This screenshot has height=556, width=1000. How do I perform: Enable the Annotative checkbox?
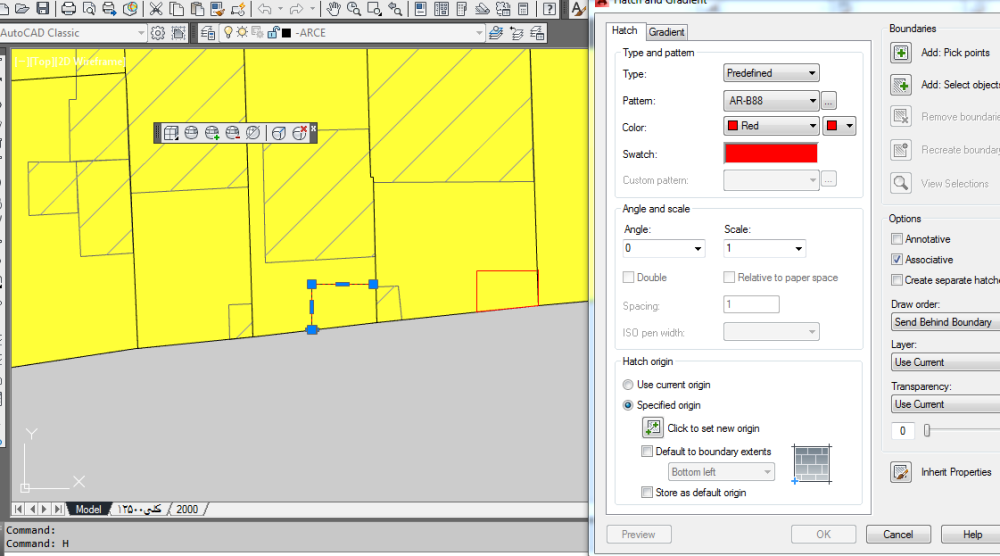coord(897,239)
